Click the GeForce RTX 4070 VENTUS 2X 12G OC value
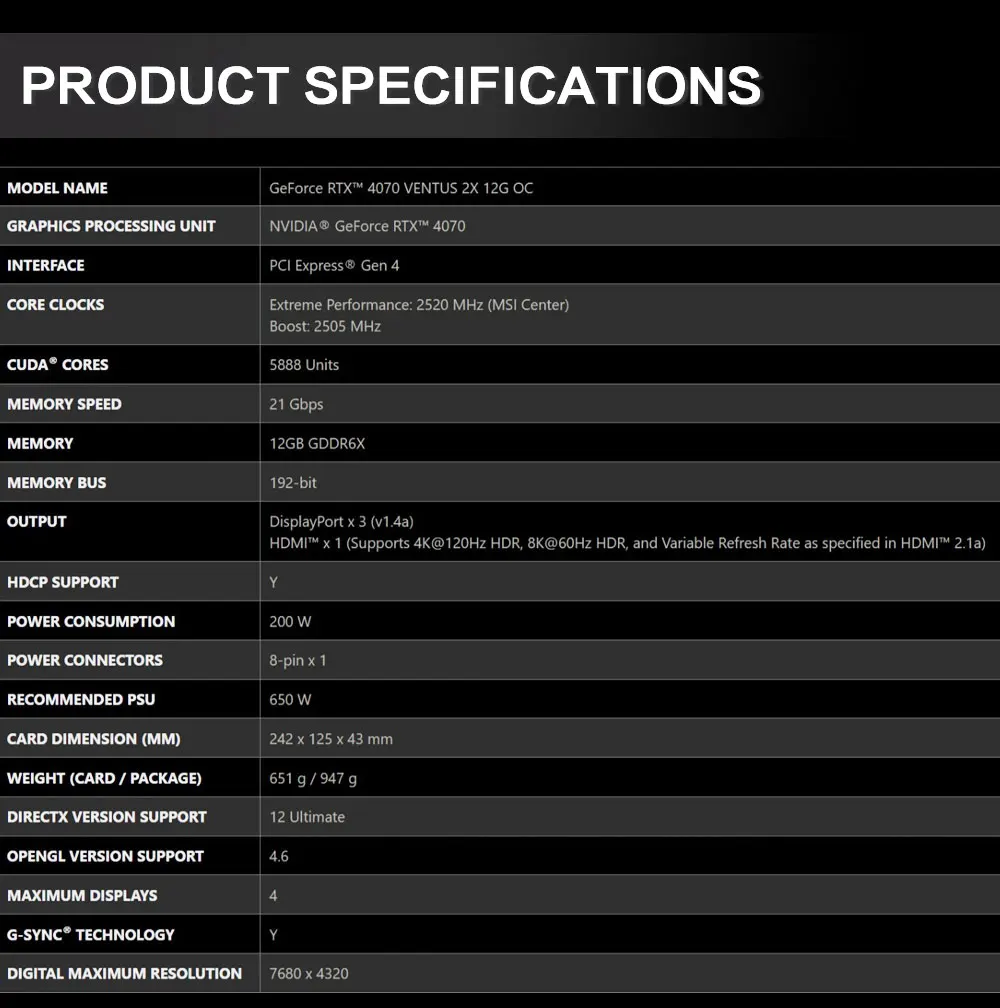Screen dimensions: 1000x1008 coord(401,188)
